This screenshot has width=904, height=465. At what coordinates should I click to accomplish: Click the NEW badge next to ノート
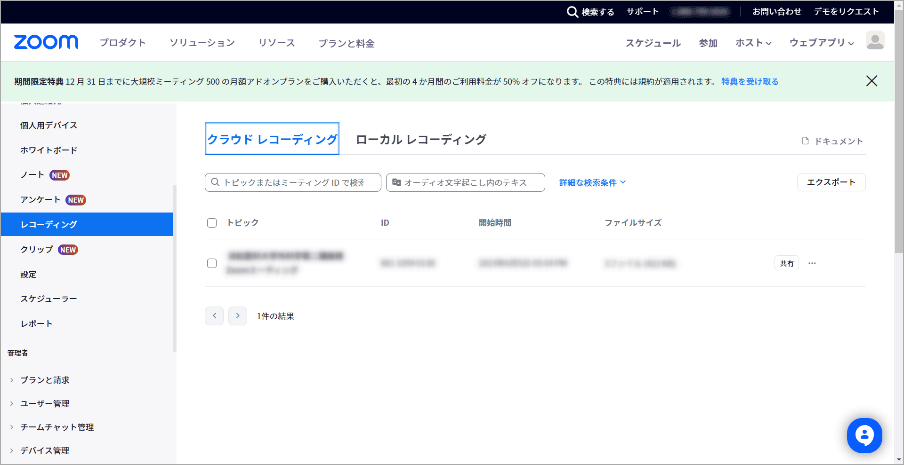click(60, 175)
